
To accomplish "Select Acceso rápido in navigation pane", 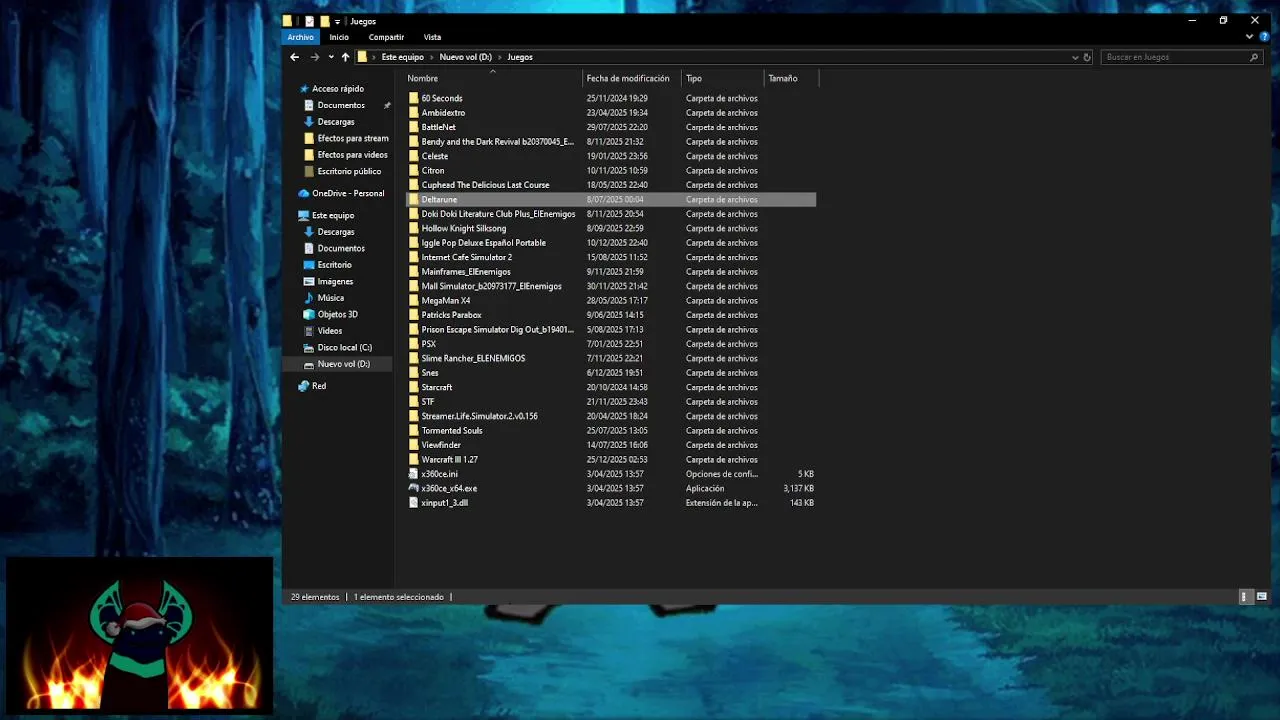I will (x=337, y=89).
